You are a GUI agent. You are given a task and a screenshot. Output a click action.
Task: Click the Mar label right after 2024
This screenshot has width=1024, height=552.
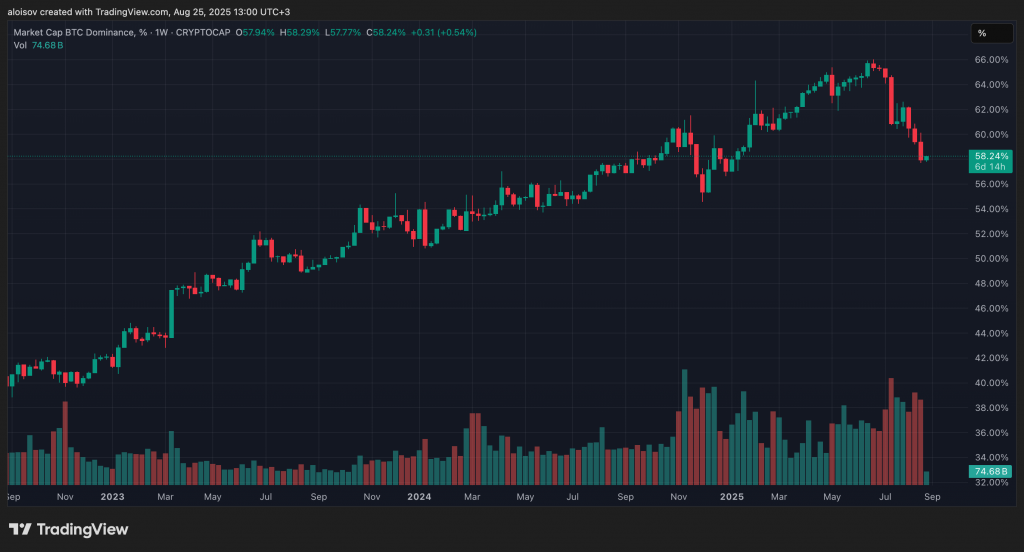pos(472,496)
